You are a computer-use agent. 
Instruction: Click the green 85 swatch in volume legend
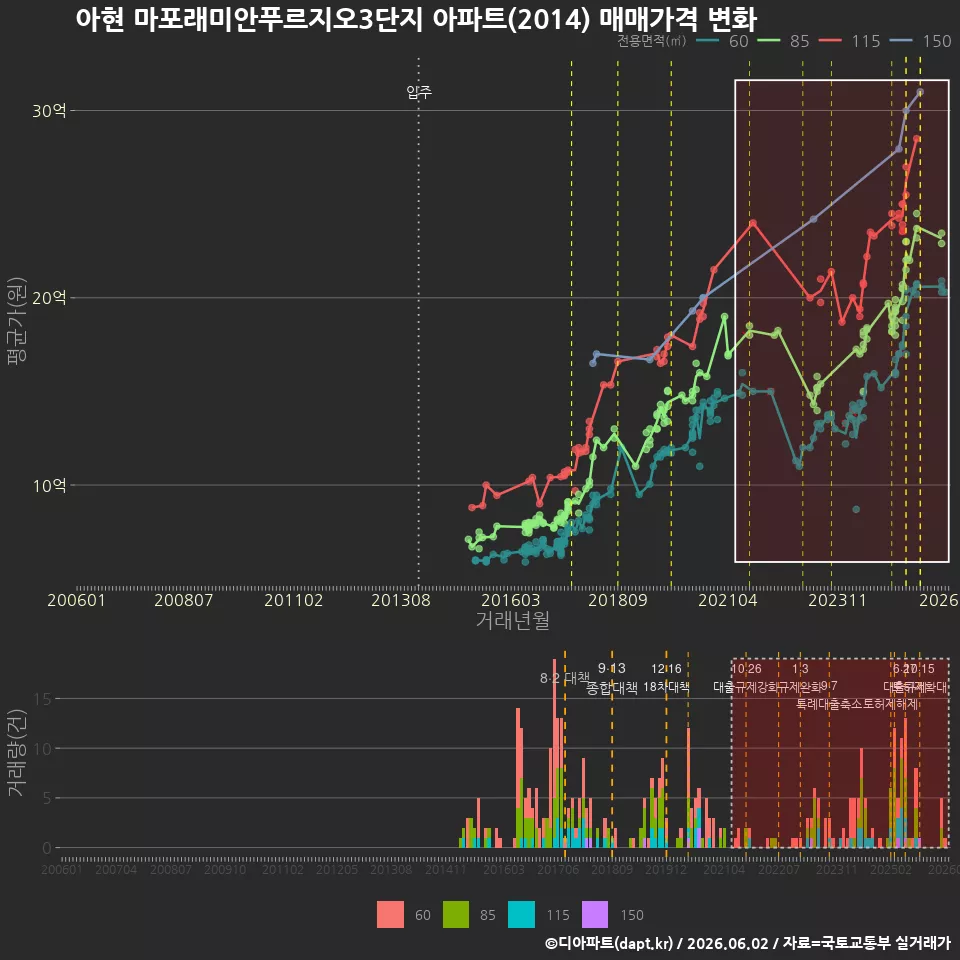coord(456,915)
